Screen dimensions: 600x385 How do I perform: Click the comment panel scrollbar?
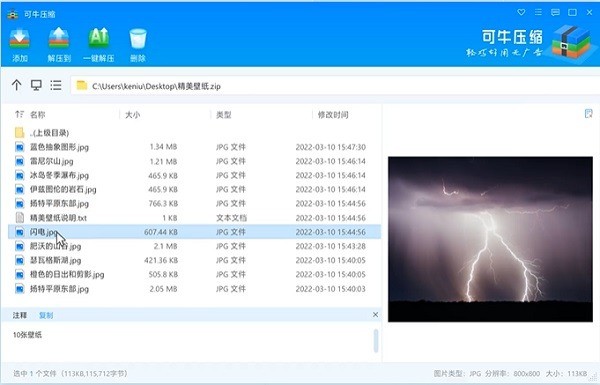click(x=376, y=341)
